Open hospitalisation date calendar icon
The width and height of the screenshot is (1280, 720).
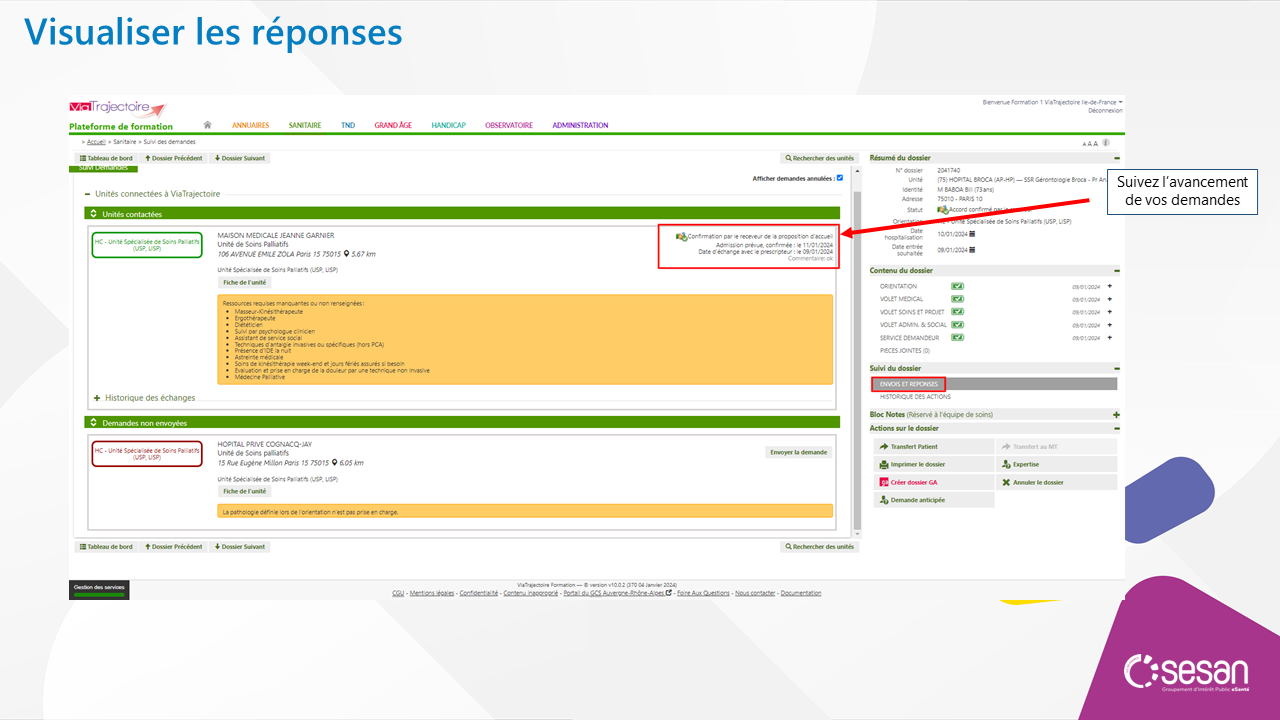[x=971, y=233]
